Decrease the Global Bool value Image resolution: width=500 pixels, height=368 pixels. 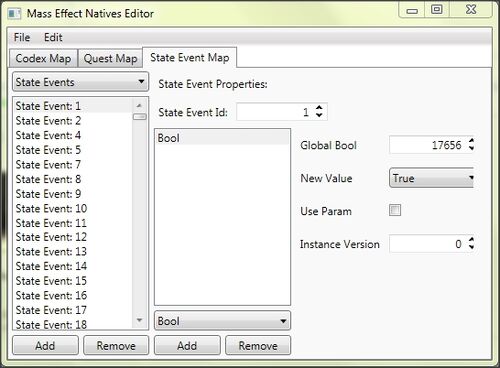coord(471,149)
